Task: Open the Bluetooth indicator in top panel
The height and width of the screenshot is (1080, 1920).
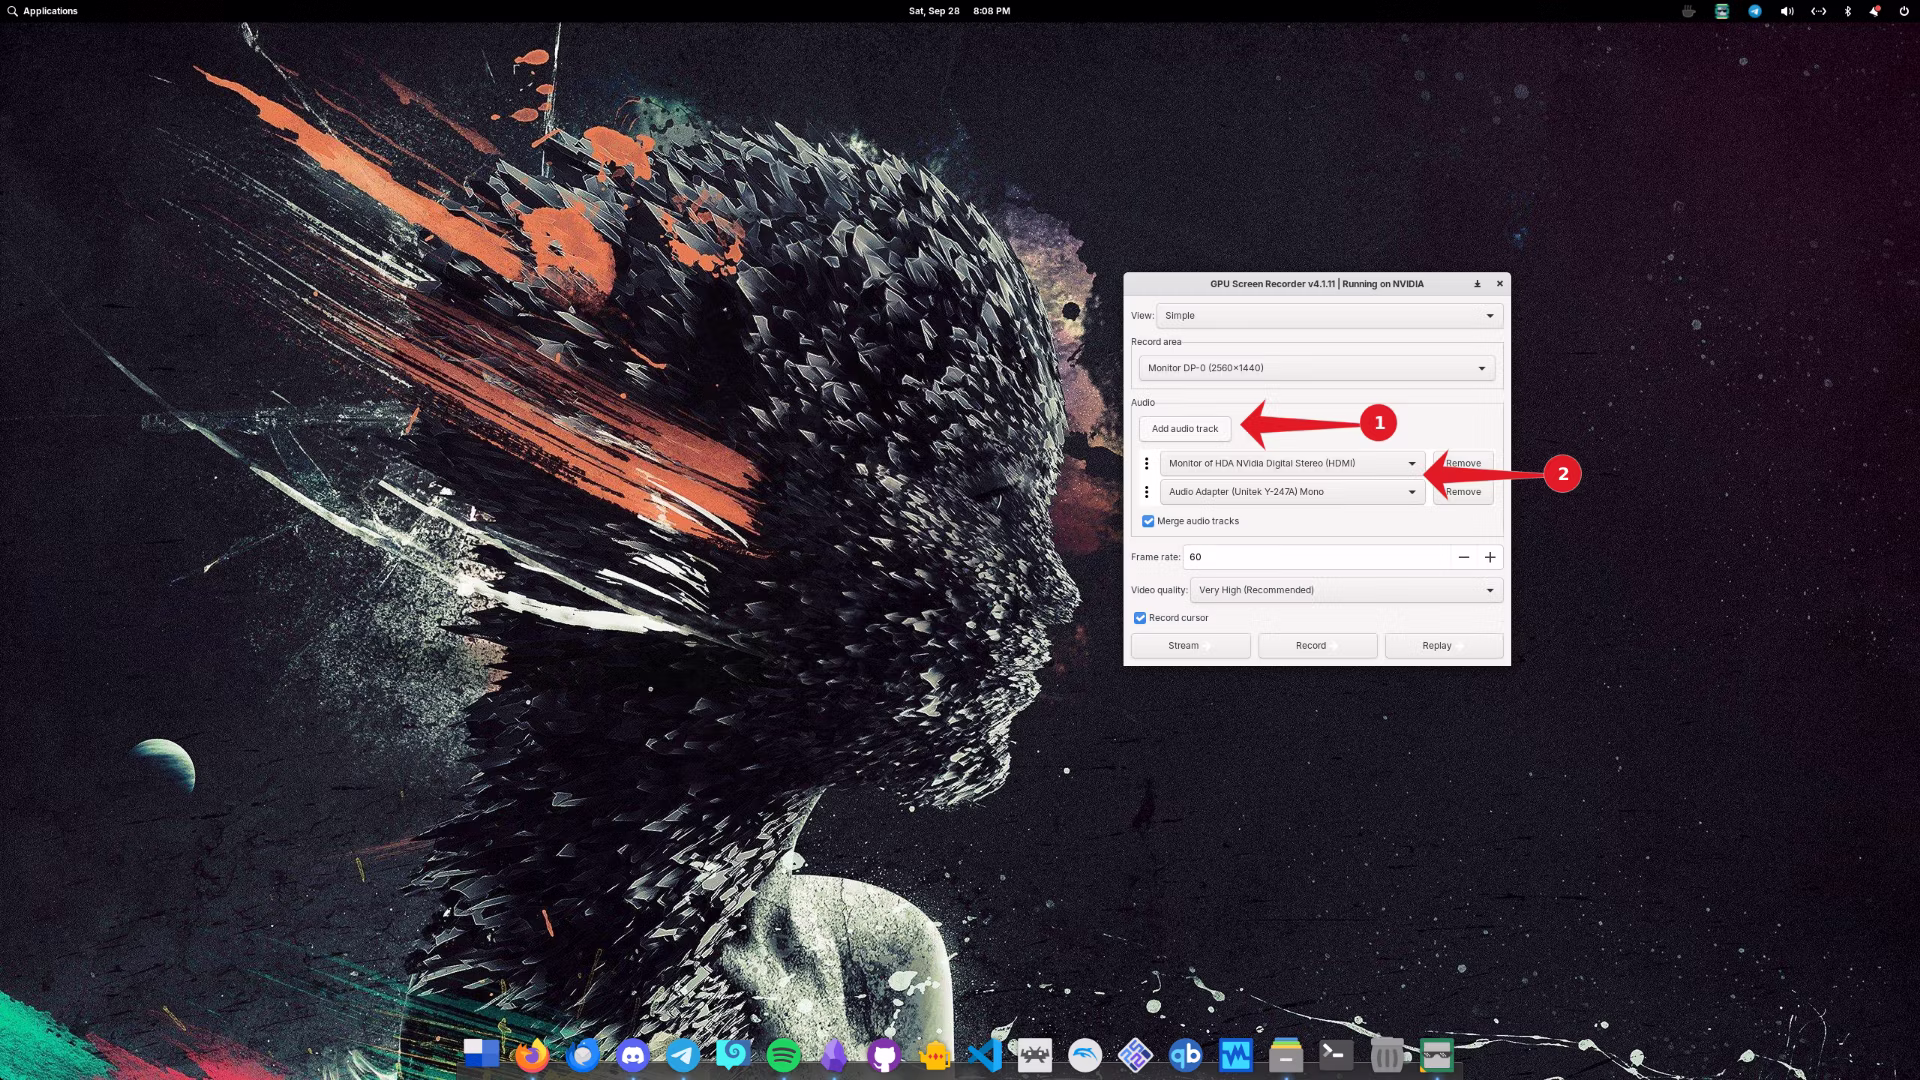Action: pos(1847,11)
